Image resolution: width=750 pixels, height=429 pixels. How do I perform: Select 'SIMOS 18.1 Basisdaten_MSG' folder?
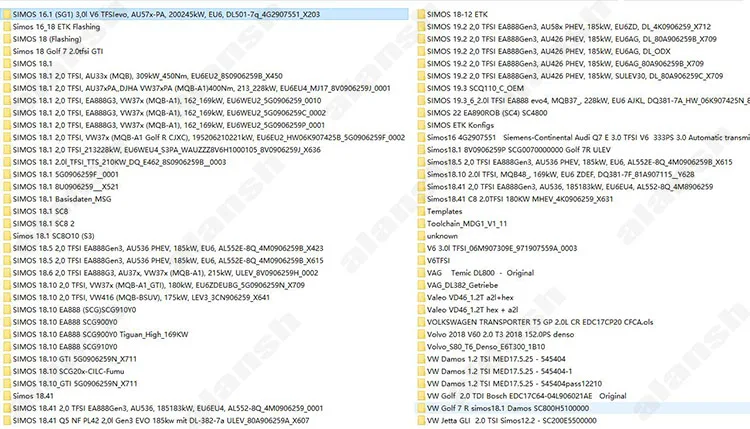(x=62, y=199)
